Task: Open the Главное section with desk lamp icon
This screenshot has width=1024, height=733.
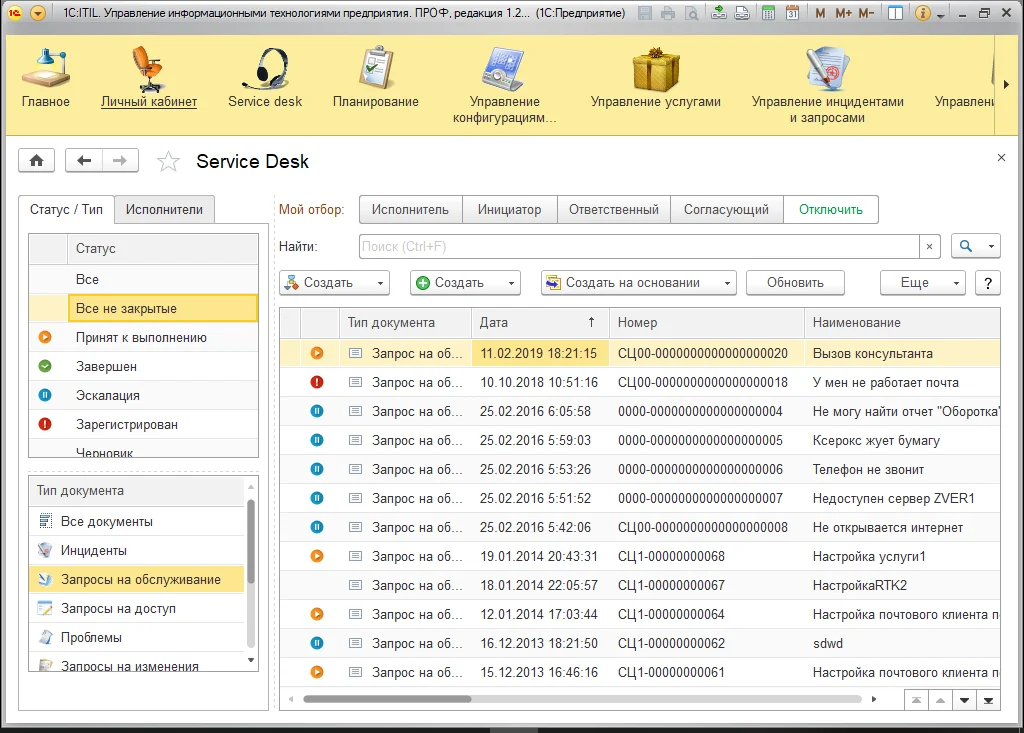Action: (x=46, y=77)
